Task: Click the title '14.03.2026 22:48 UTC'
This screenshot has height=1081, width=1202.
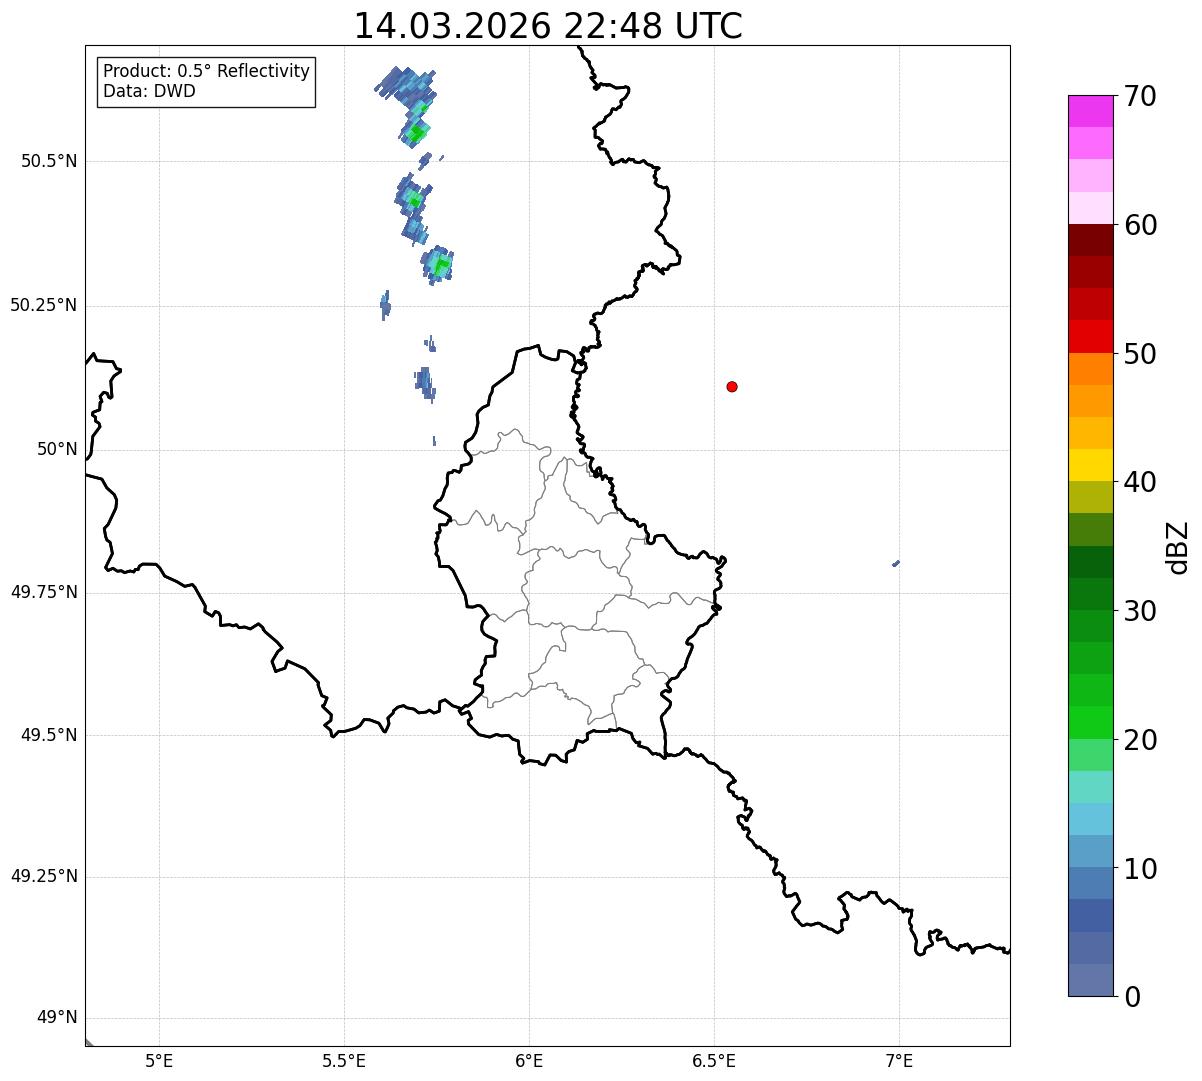Action: click(x=548, y=25)
